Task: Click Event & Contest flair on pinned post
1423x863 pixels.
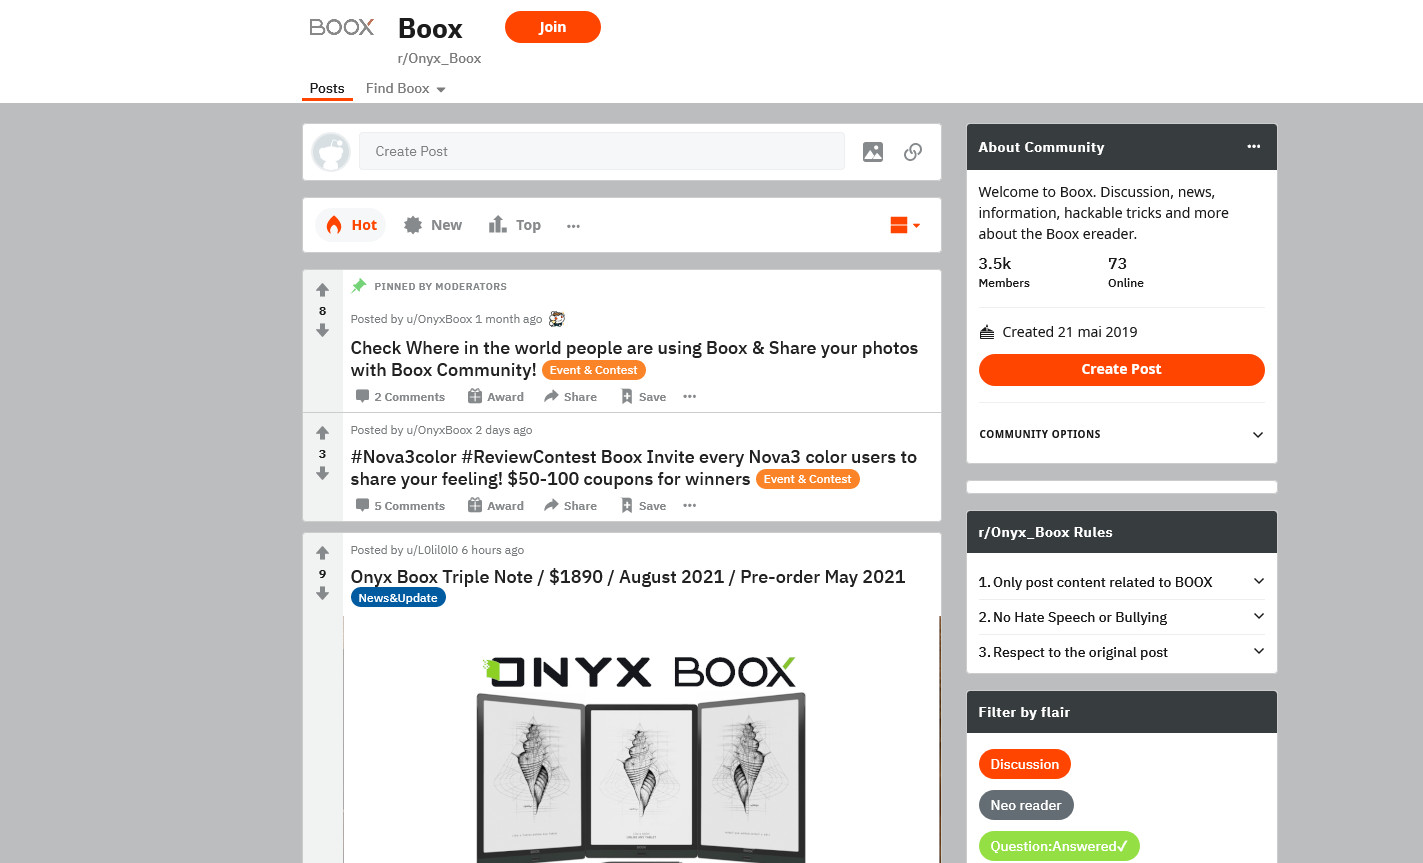Action: (594, 370)
